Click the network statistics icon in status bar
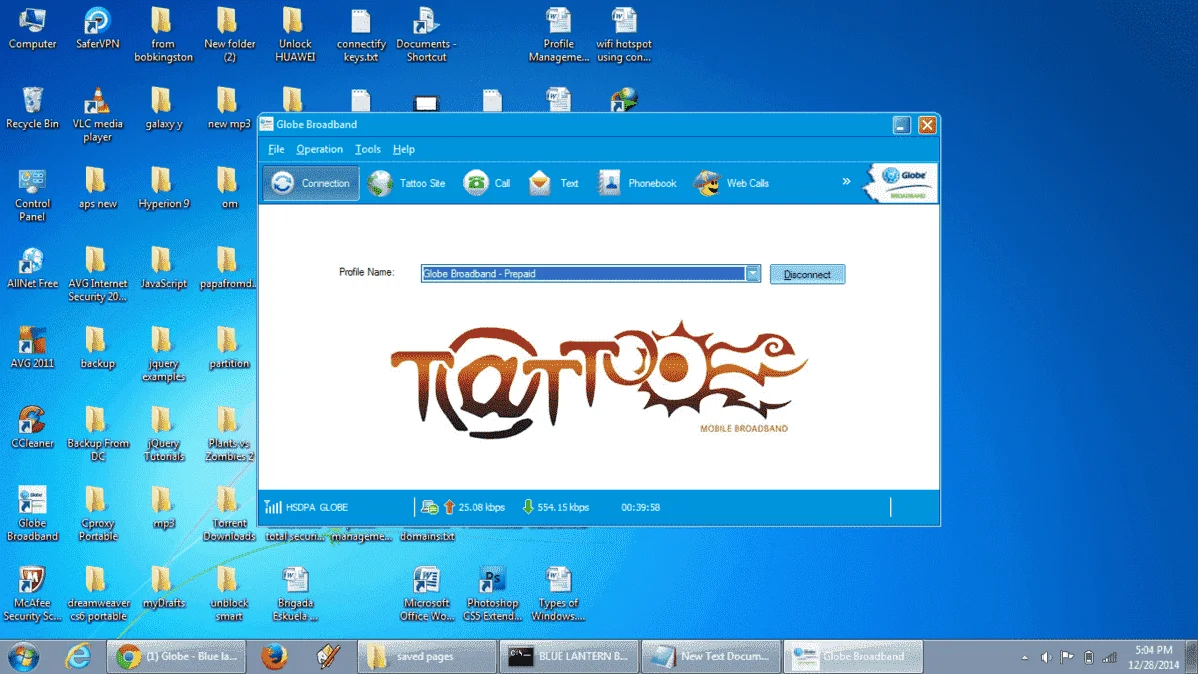The width and height of the screenshot is (1198, 674). pos(429,507)
